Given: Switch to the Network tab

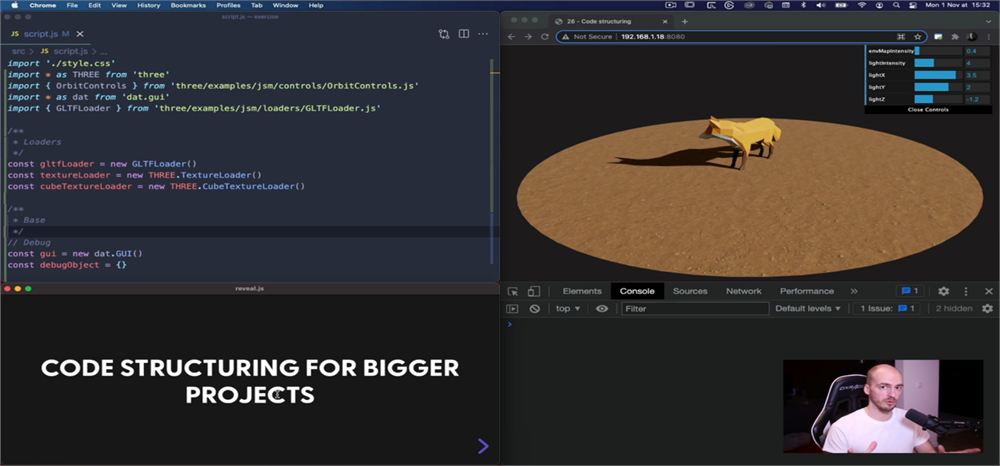Looking at the screenshot, I should (x=744, y=291).
